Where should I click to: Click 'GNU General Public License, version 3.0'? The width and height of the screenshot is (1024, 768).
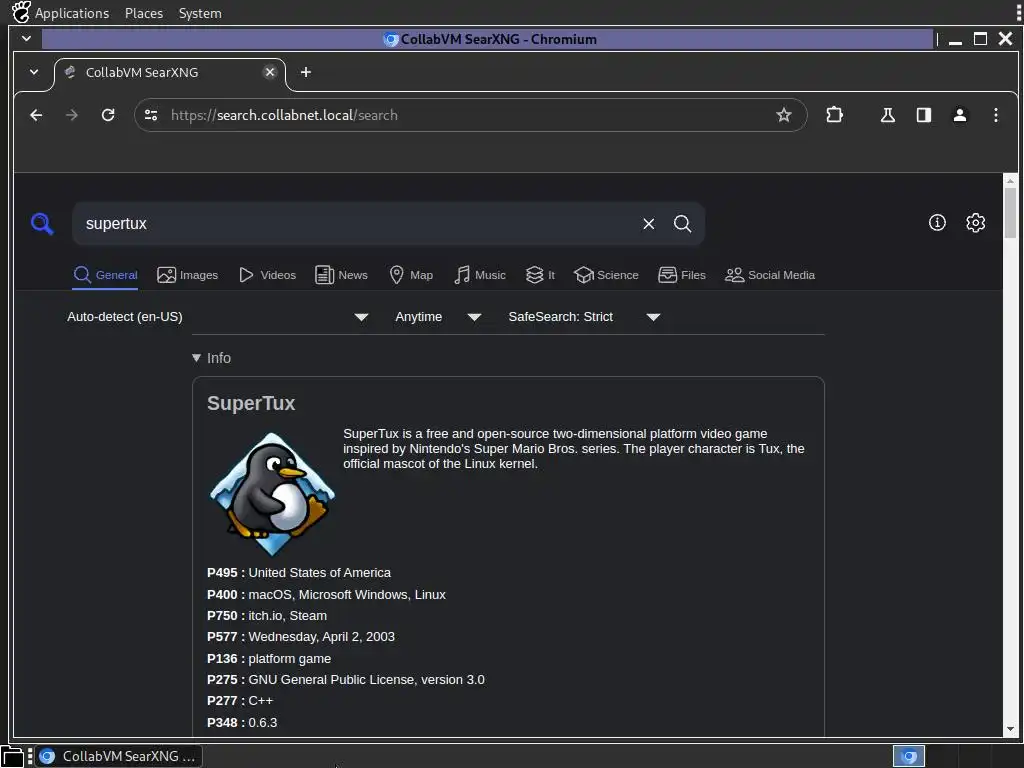click(366, 680)
